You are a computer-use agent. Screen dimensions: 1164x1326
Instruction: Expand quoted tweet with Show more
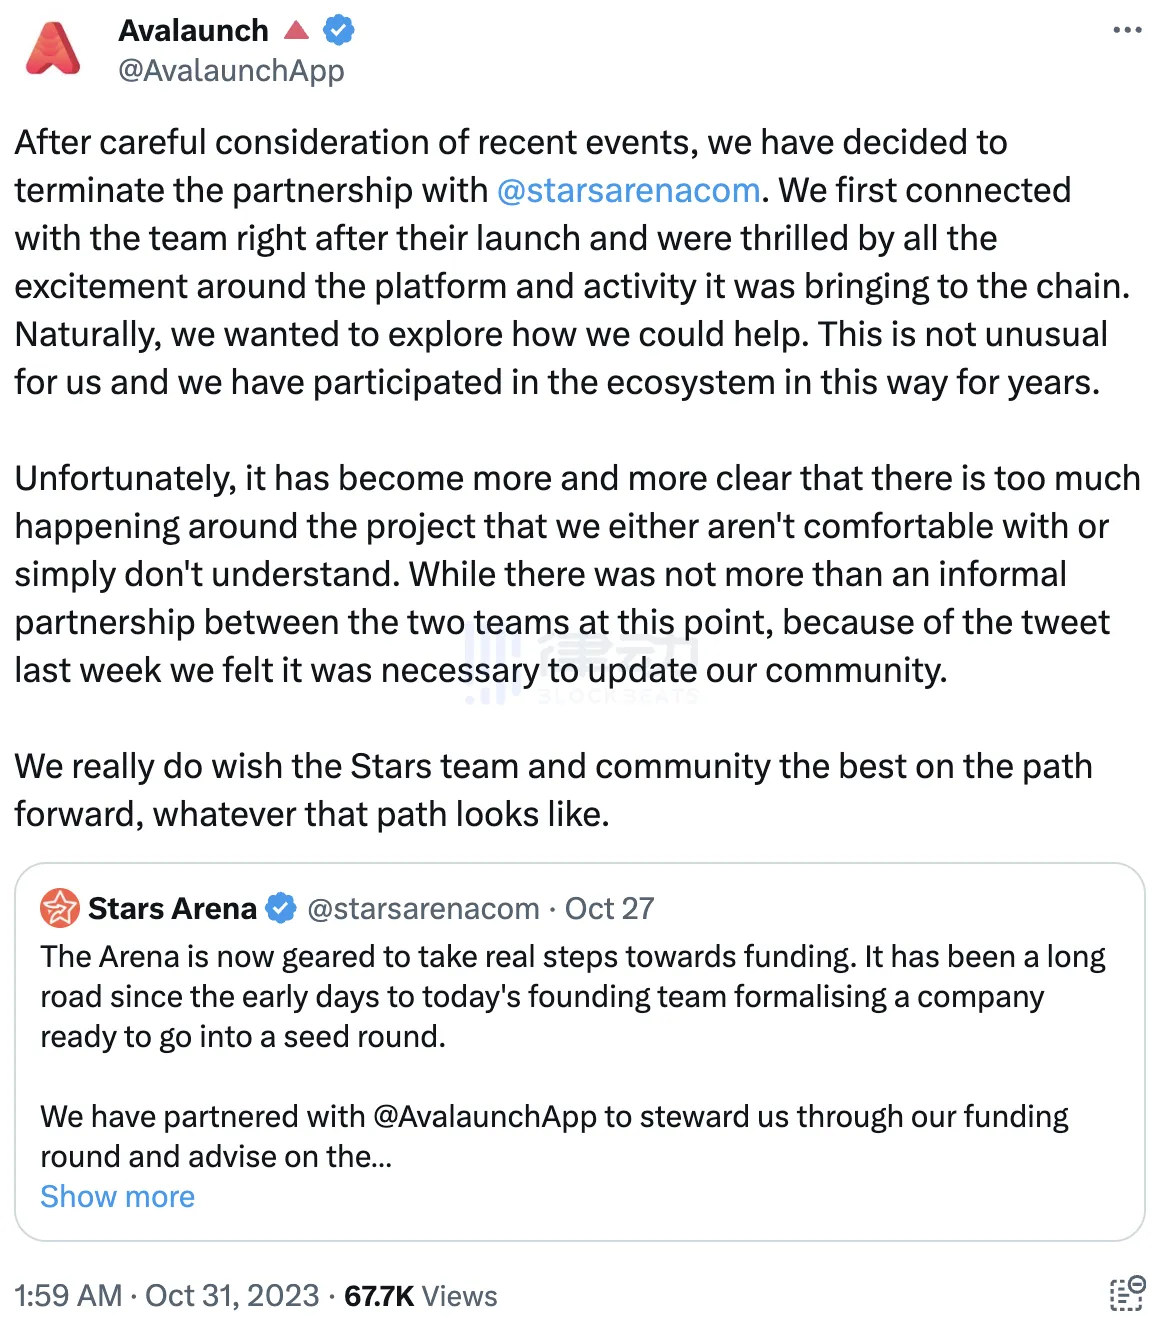coord(117,1196)
